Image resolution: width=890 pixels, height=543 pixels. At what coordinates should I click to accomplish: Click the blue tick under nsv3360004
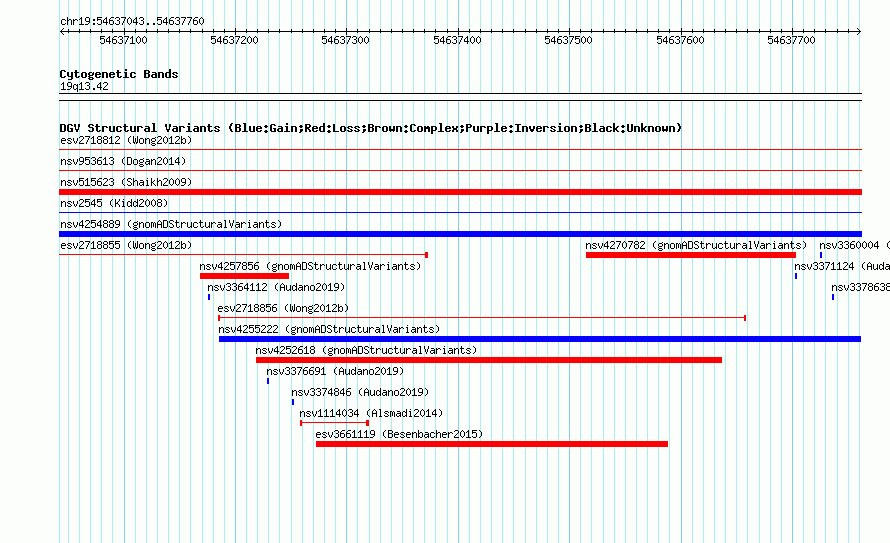821,255
